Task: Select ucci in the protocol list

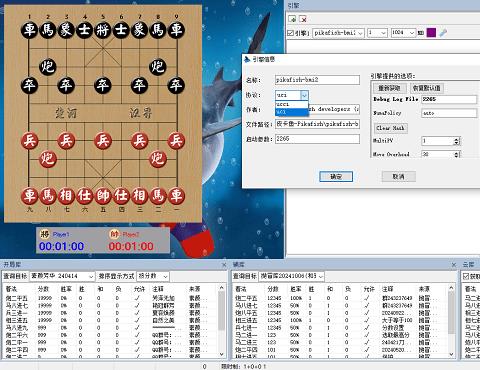Action: point(292,104)
